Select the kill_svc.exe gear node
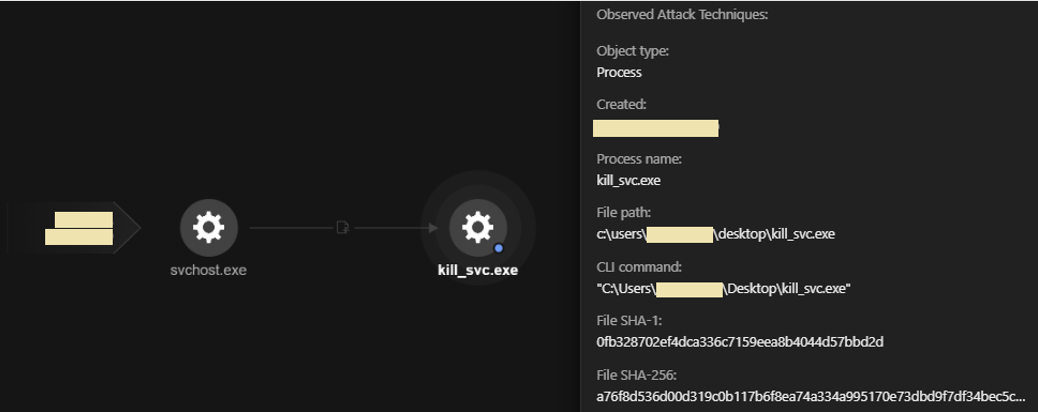The image size is (1038, 412). tap(477, 228)
